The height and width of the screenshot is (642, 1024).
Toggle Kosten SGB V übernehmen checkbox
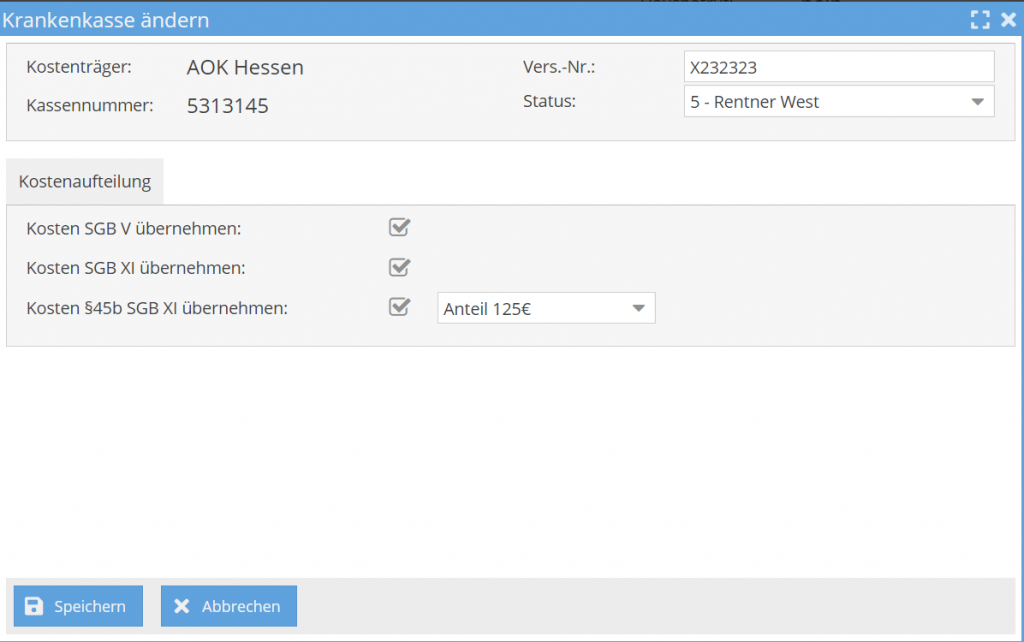[399, 228]
